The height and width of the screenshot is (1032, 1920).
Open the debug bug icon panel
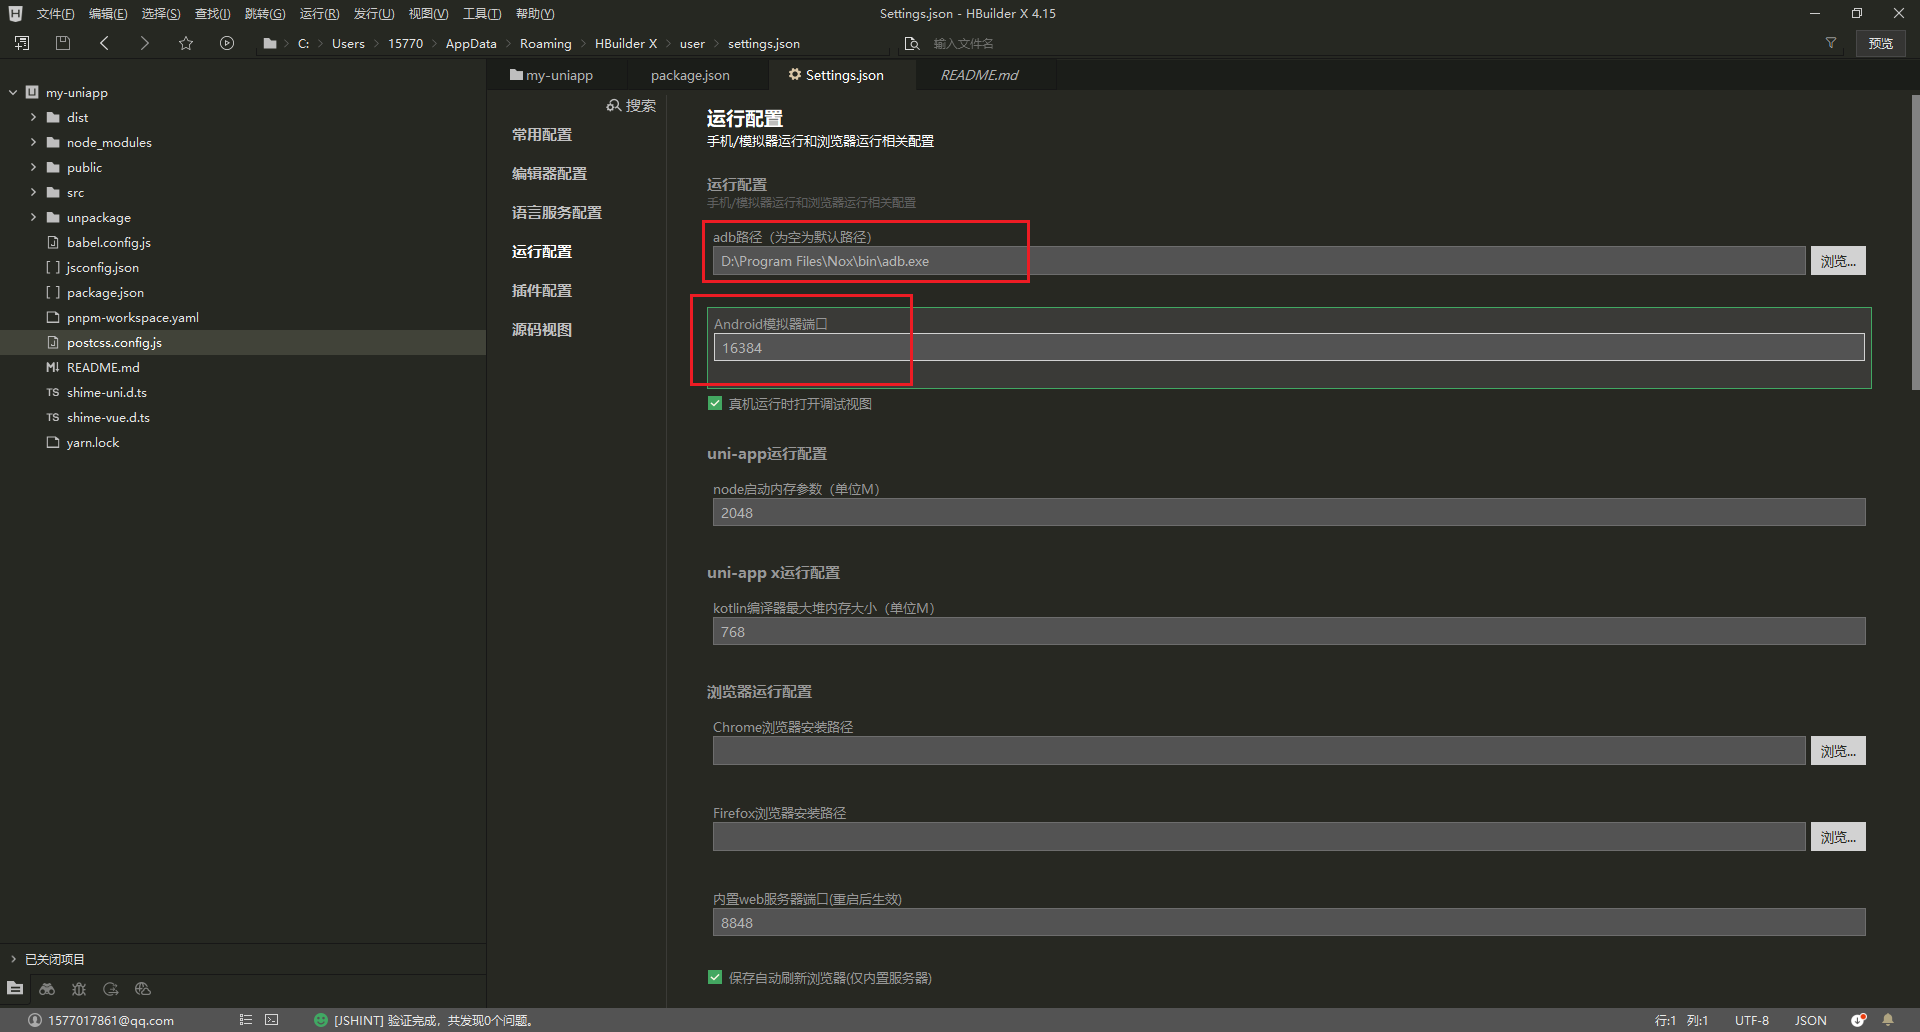pos(79,989)
